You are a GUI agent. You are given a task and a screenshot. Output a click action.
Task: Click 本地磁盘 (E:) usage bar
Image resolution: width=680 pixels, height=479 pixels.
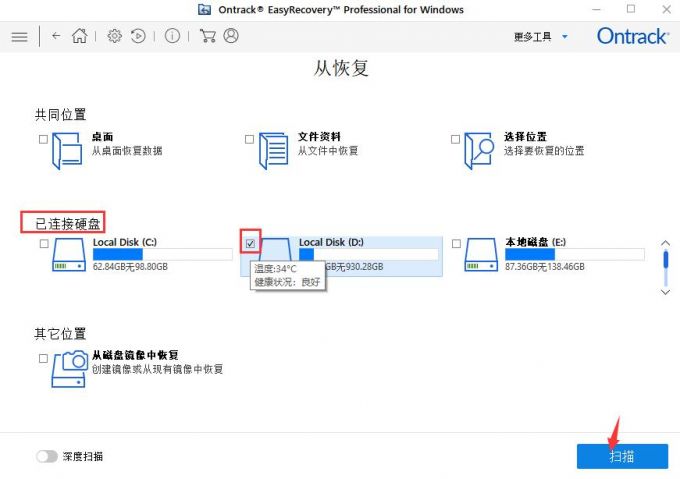pyautogui.click(x=575, y=254)
